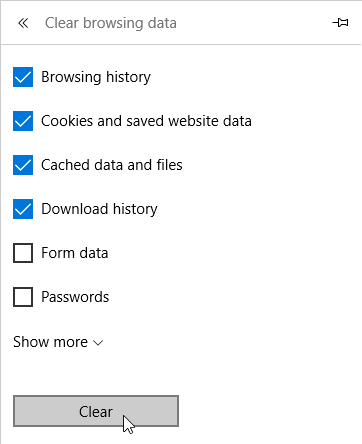The image size is (362, 444).
Task: Click the Clear button
Action: [96, 411]
